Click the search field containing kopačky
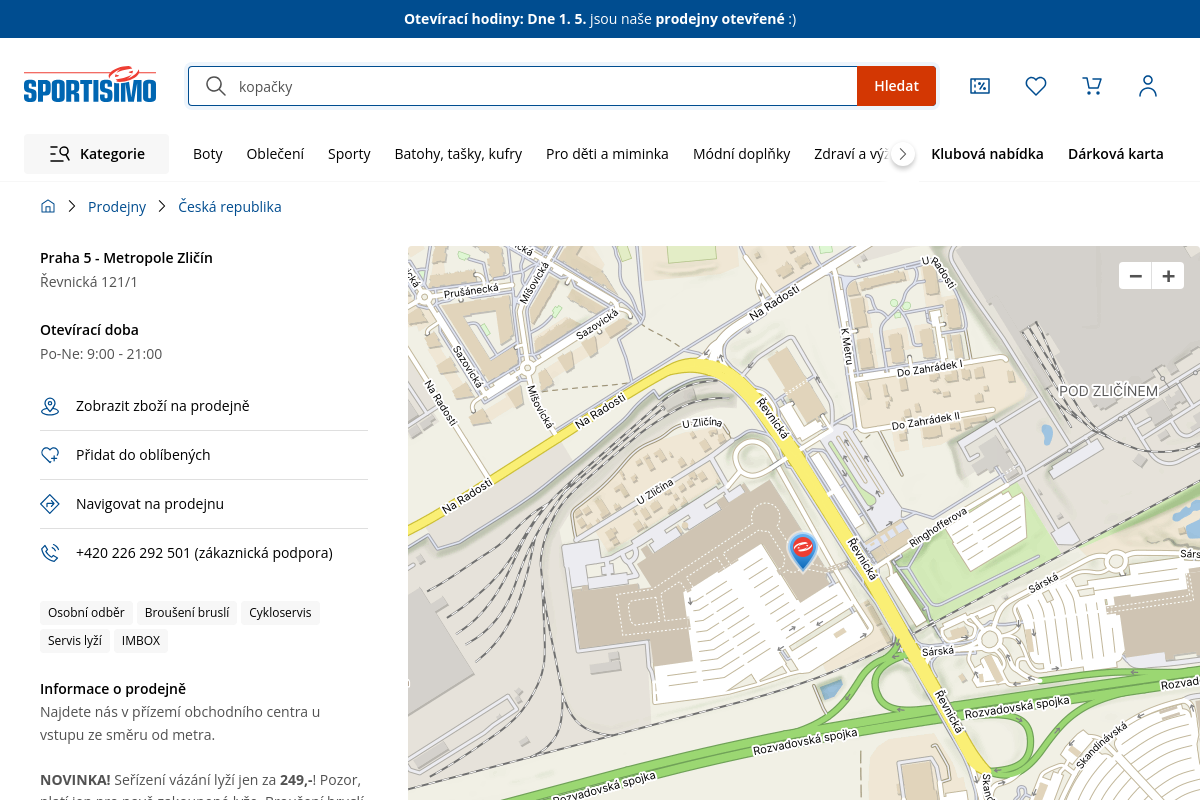The image size is (1200, 800). tap(540, 86)
